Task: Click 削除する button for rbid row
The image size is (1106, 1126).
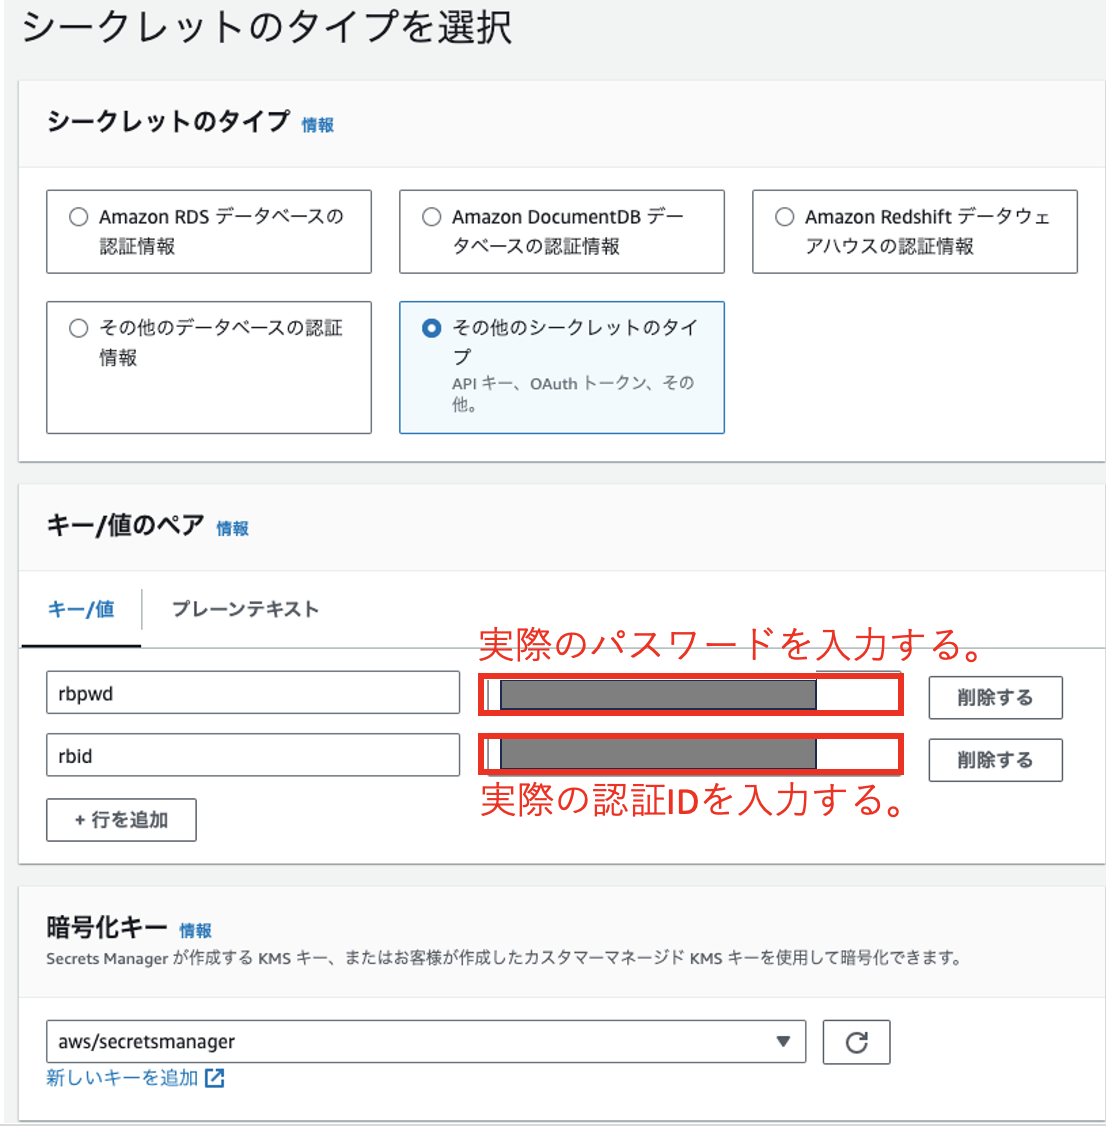Action: tap(995, 760)
